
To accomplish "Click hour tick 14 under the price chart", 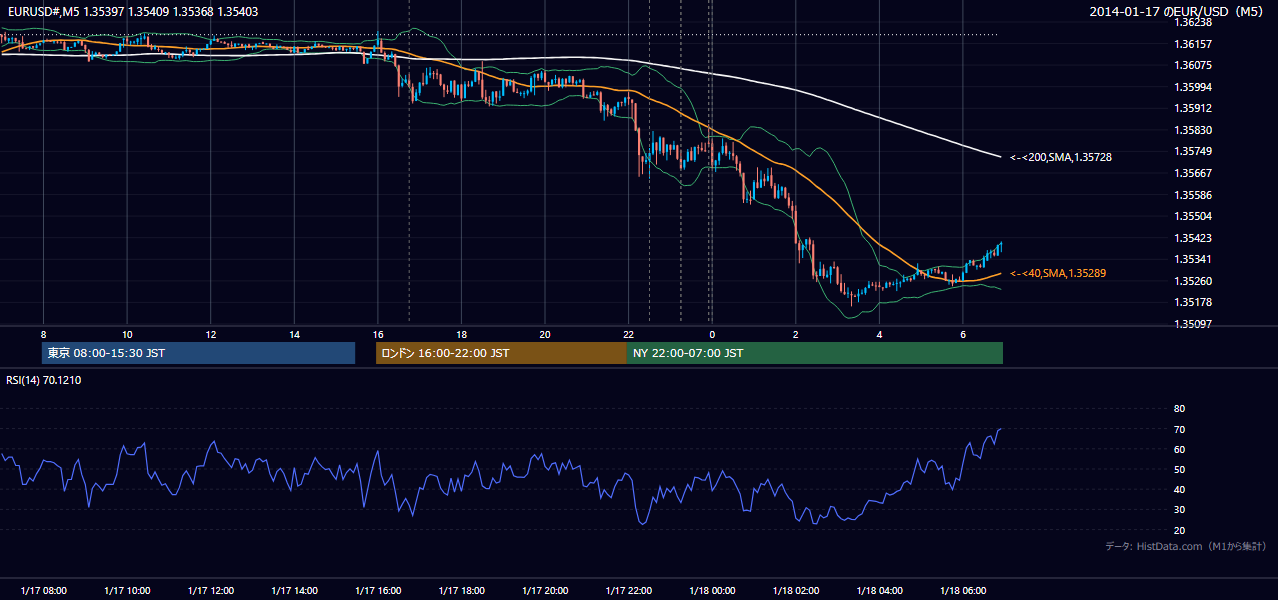I will 294,334.
